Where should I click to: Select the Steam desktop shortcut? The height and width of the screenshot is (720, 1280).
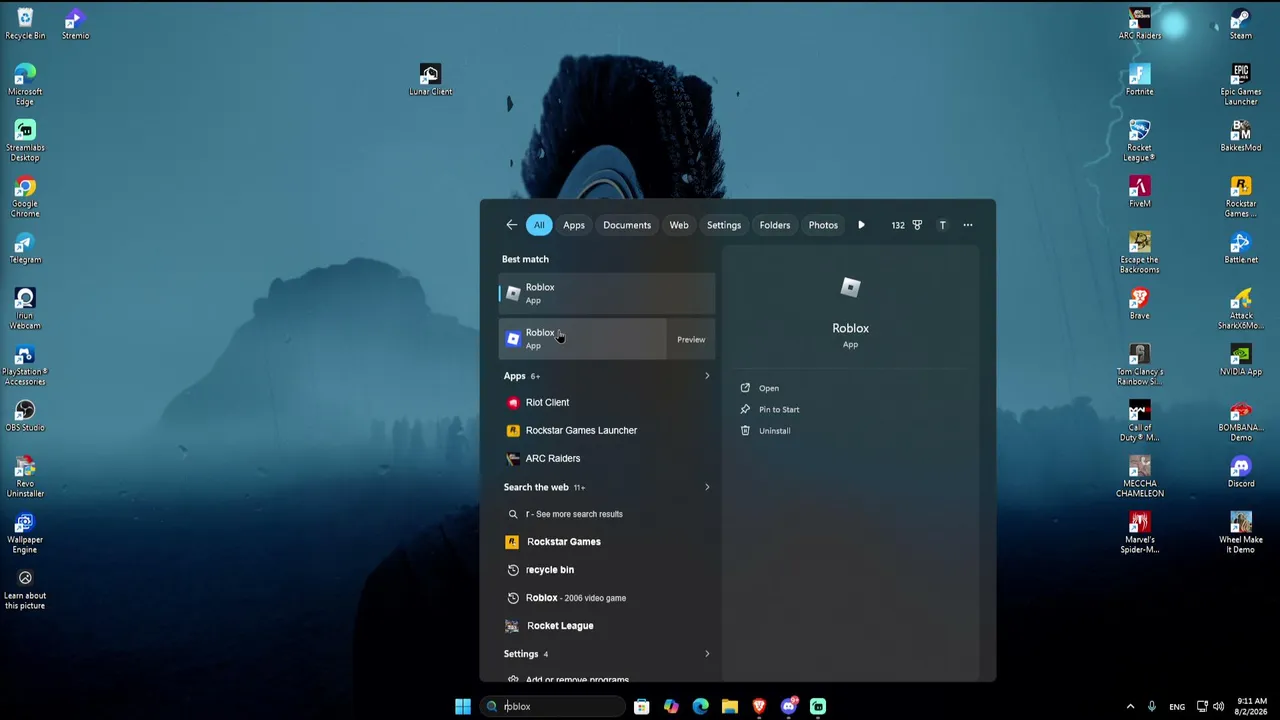tap(1241, 24)
